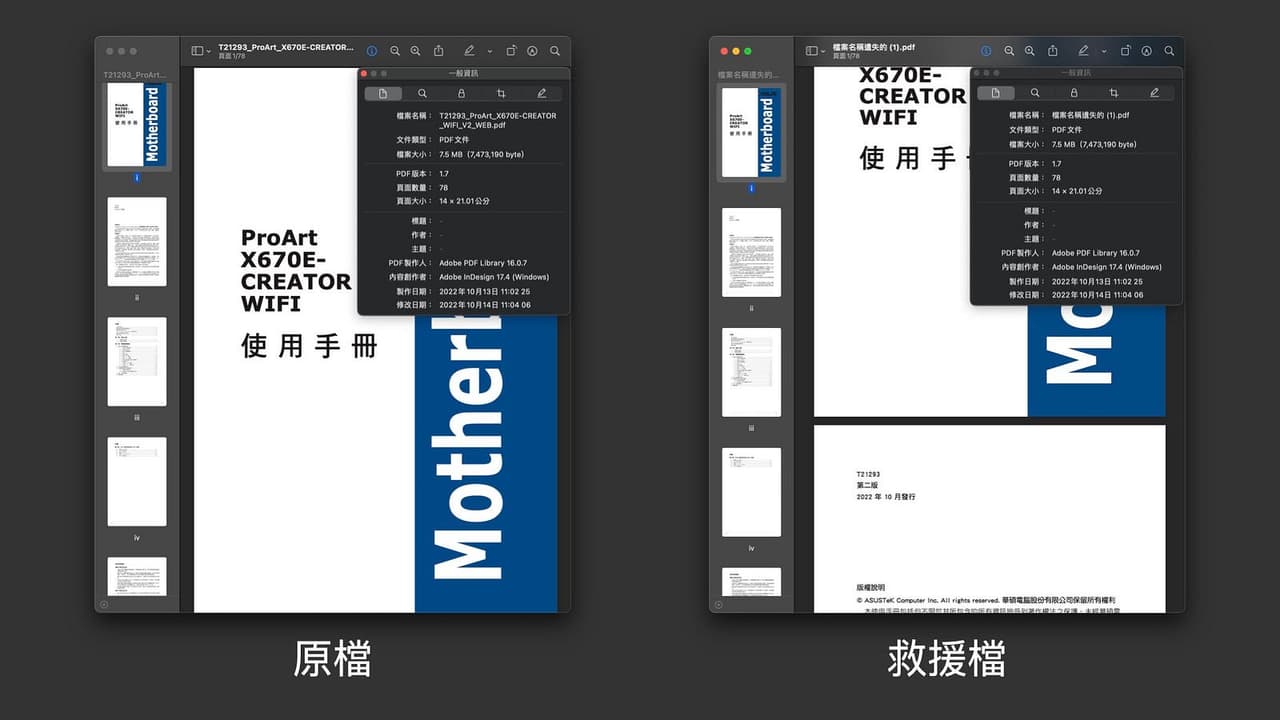This screenshot has height=720, width=1280.
Task: Click rotate icon in left Preview toolbar
Action: (511, 51)
